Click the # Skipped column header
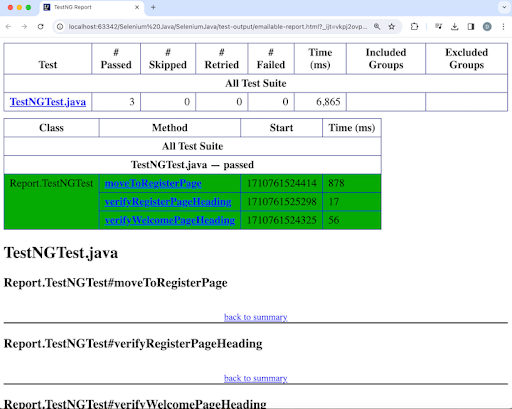 [x=168, y=59]
